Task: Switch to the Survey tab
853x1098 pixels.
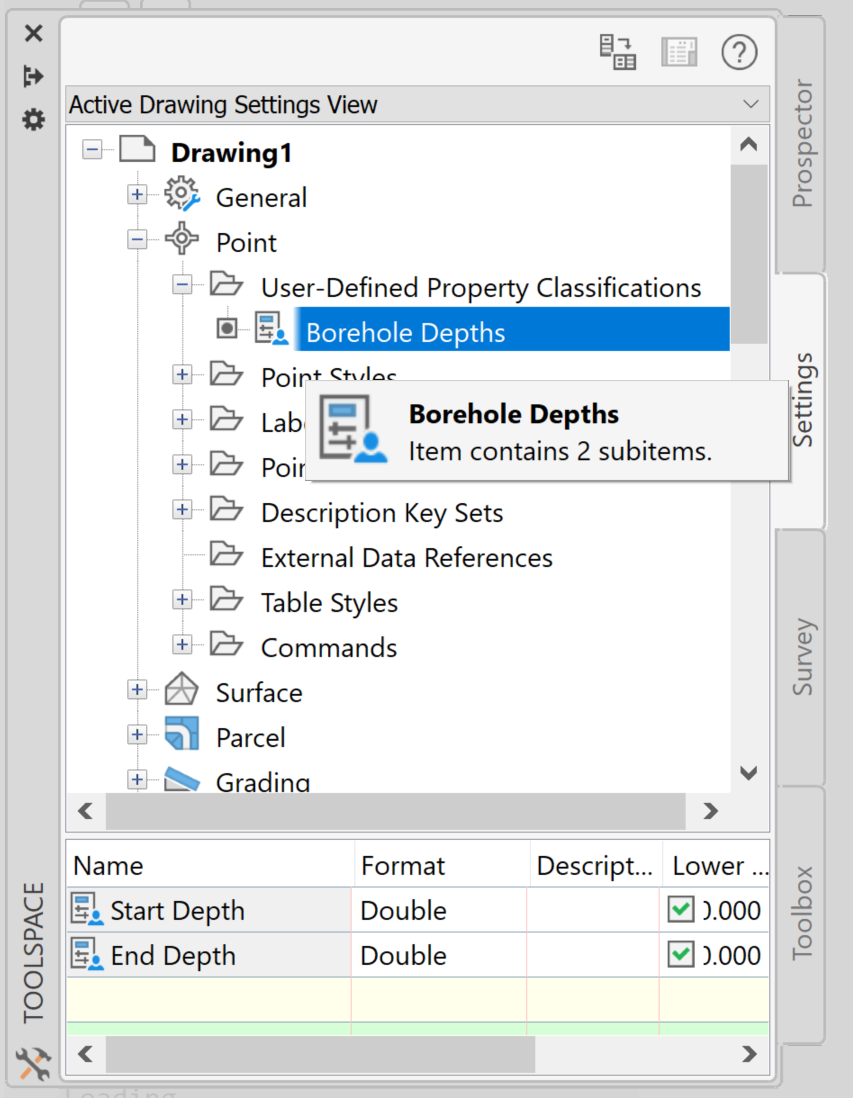Action: coord(801,657)
